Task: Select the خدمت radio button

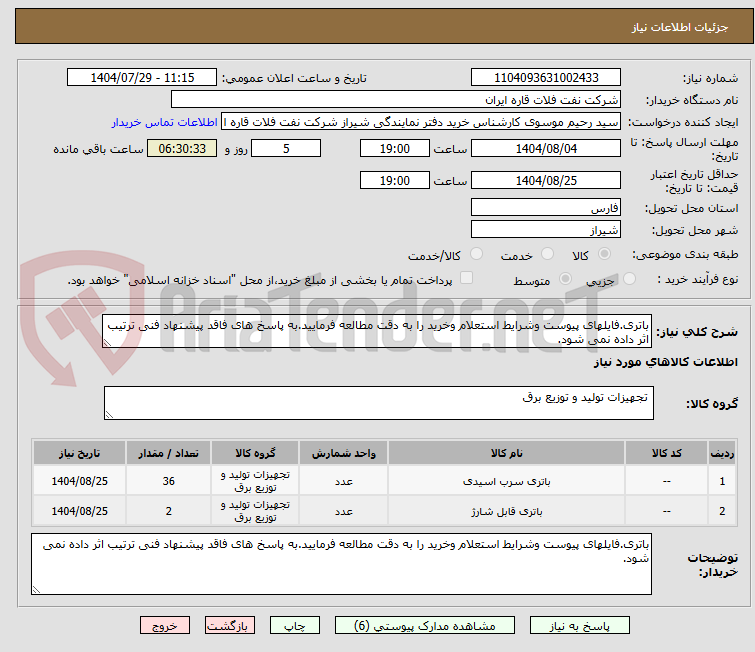Action: tap(547, 254)
